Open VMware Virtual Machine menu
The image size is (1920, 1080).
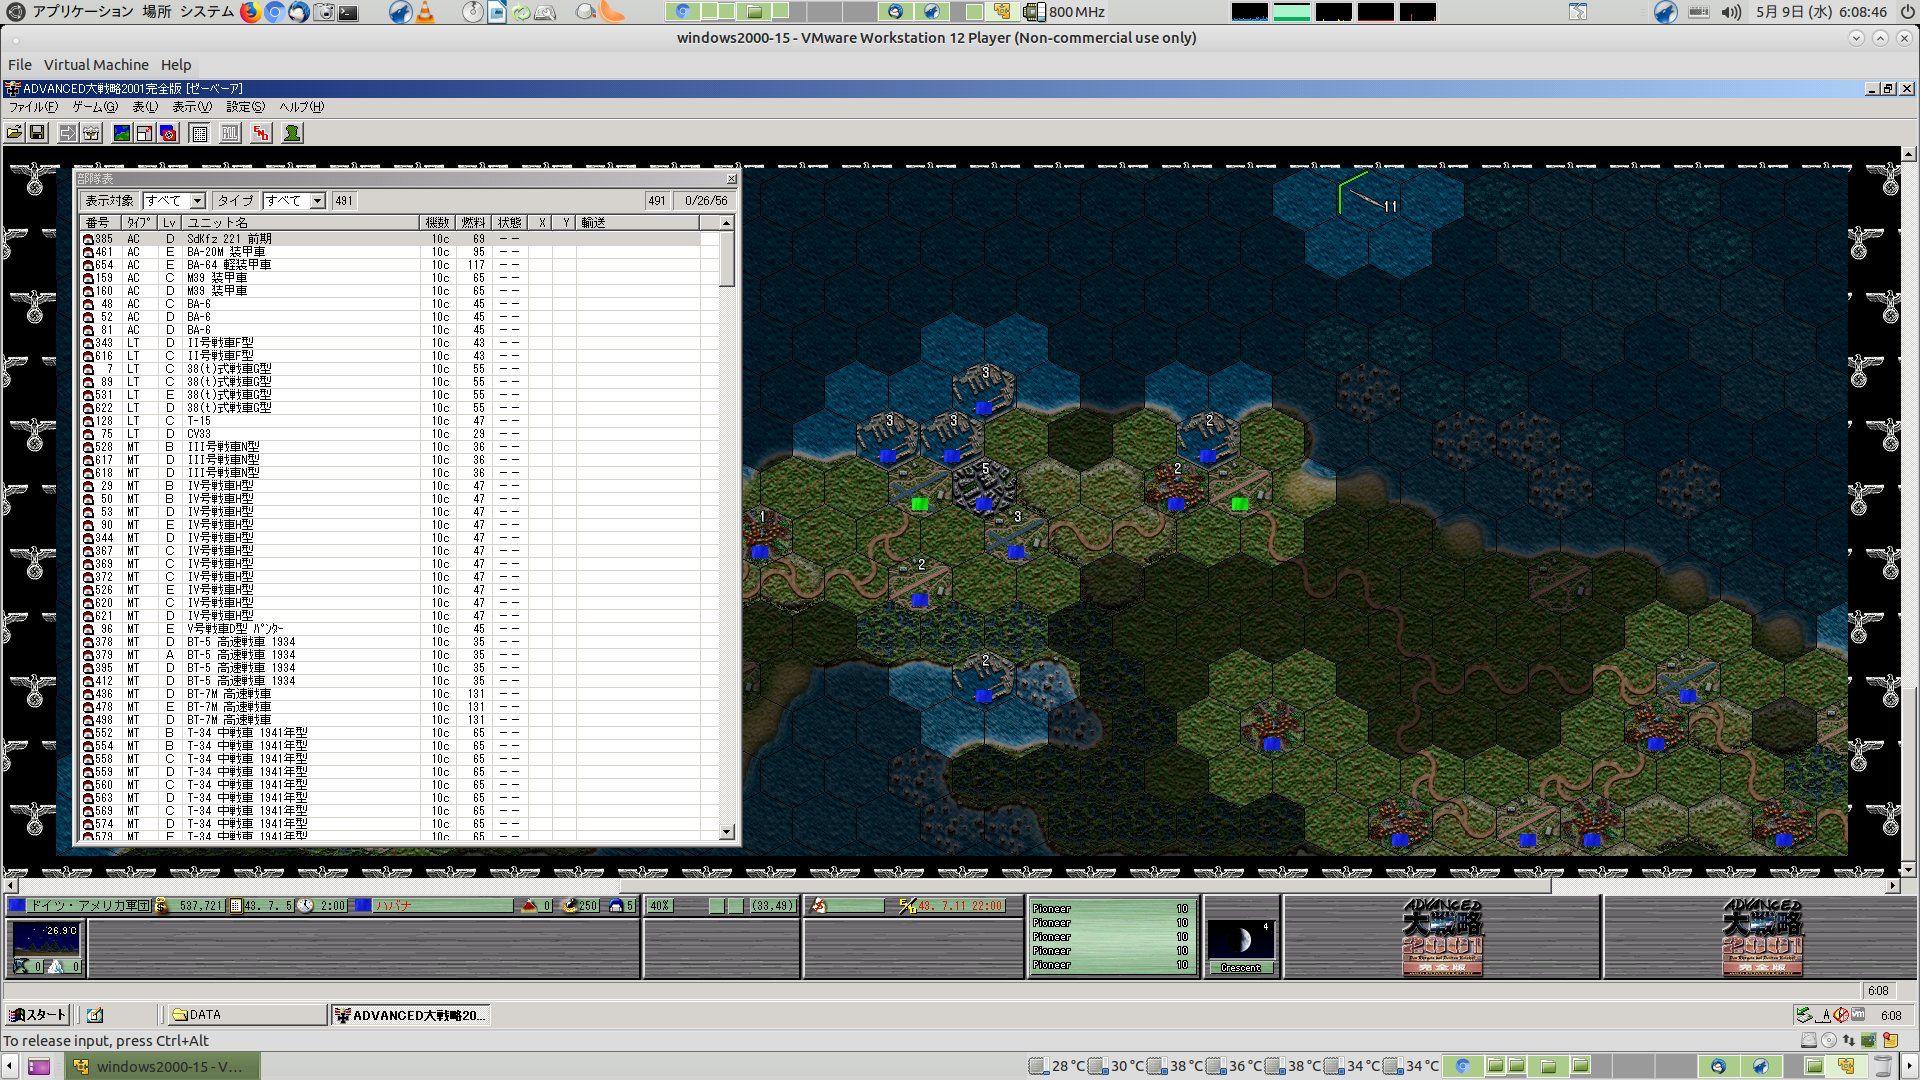96,65
